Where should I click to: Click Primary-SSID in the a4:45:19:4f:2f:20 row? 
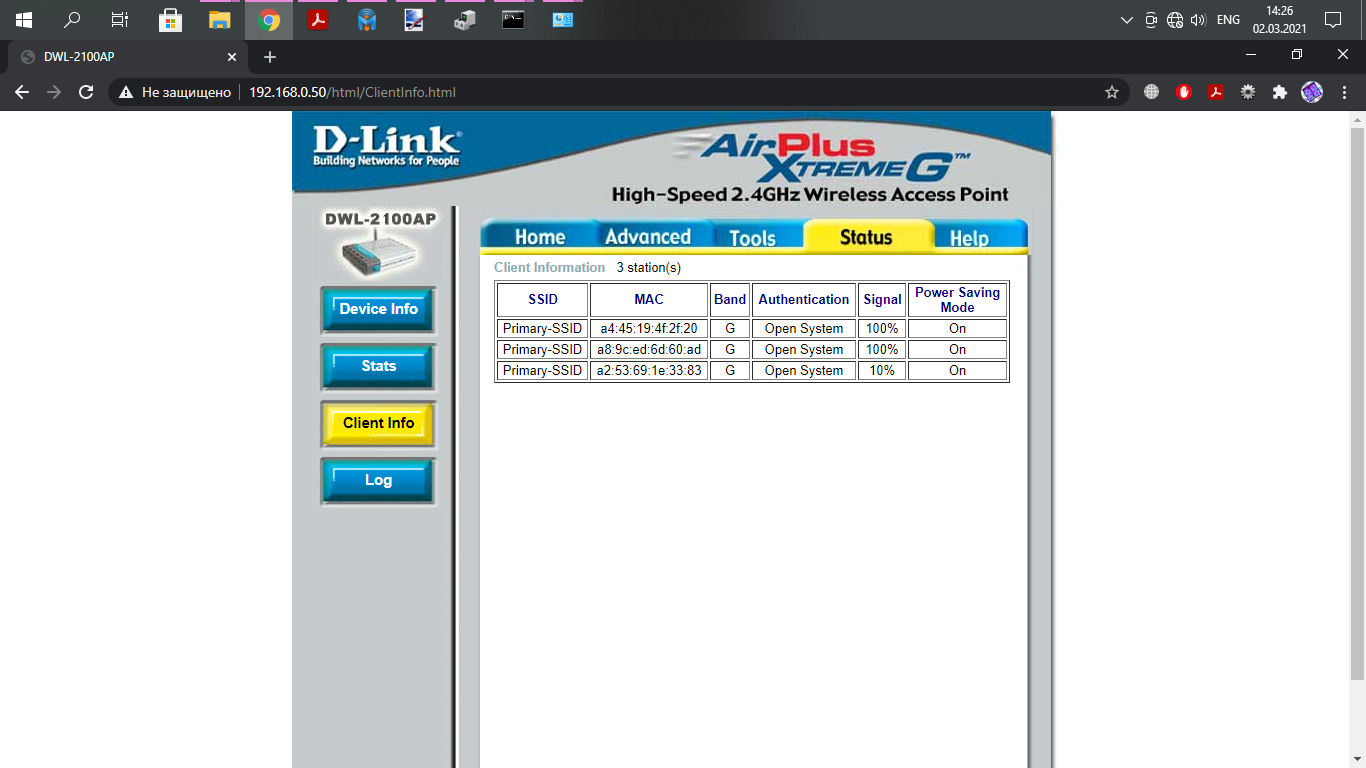click(x=542, y=328)
